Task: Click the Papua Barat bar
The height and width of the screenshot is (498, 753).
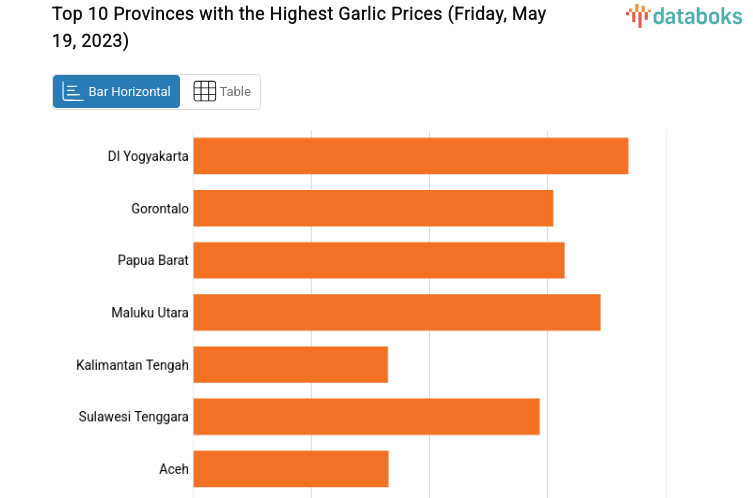Action: [378, 260]
